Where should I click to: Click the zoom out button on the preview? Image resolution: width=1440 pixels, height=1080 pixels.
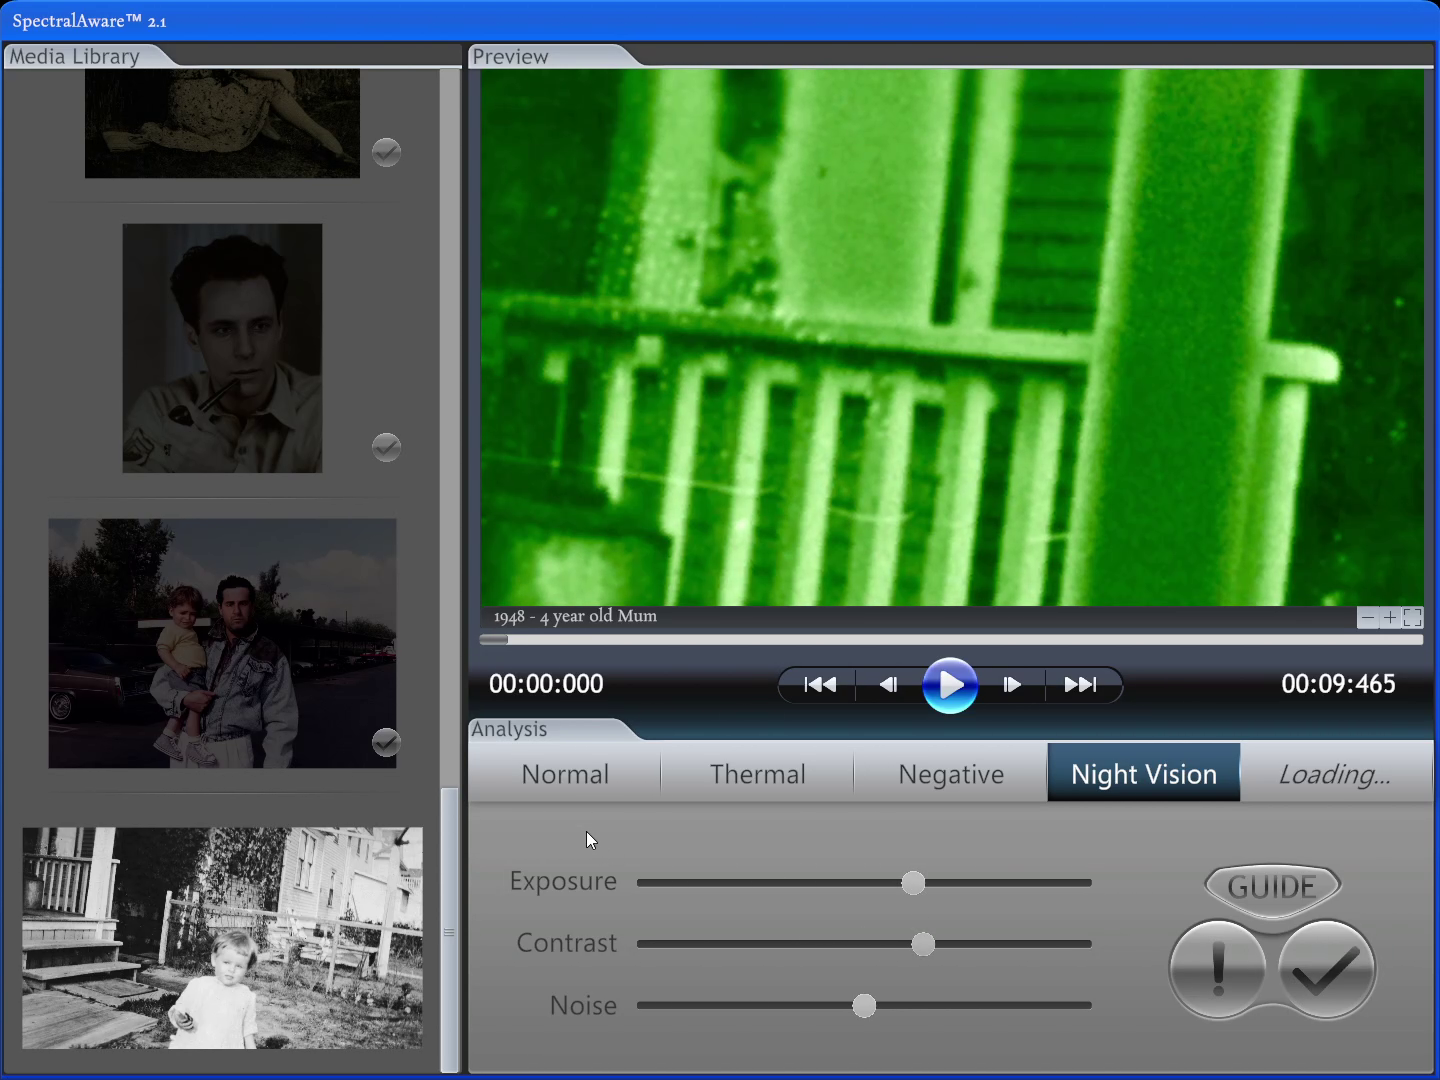(x=1368, y=617)
